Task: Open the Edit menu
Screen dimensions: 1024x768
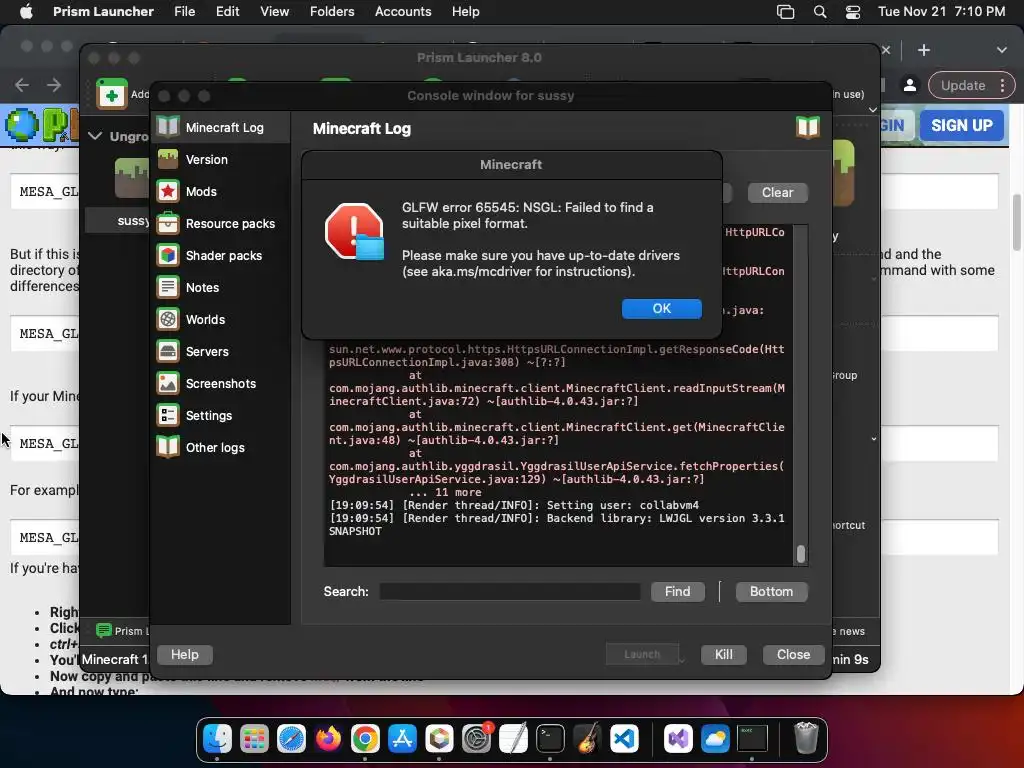Action: click(227, 12)
